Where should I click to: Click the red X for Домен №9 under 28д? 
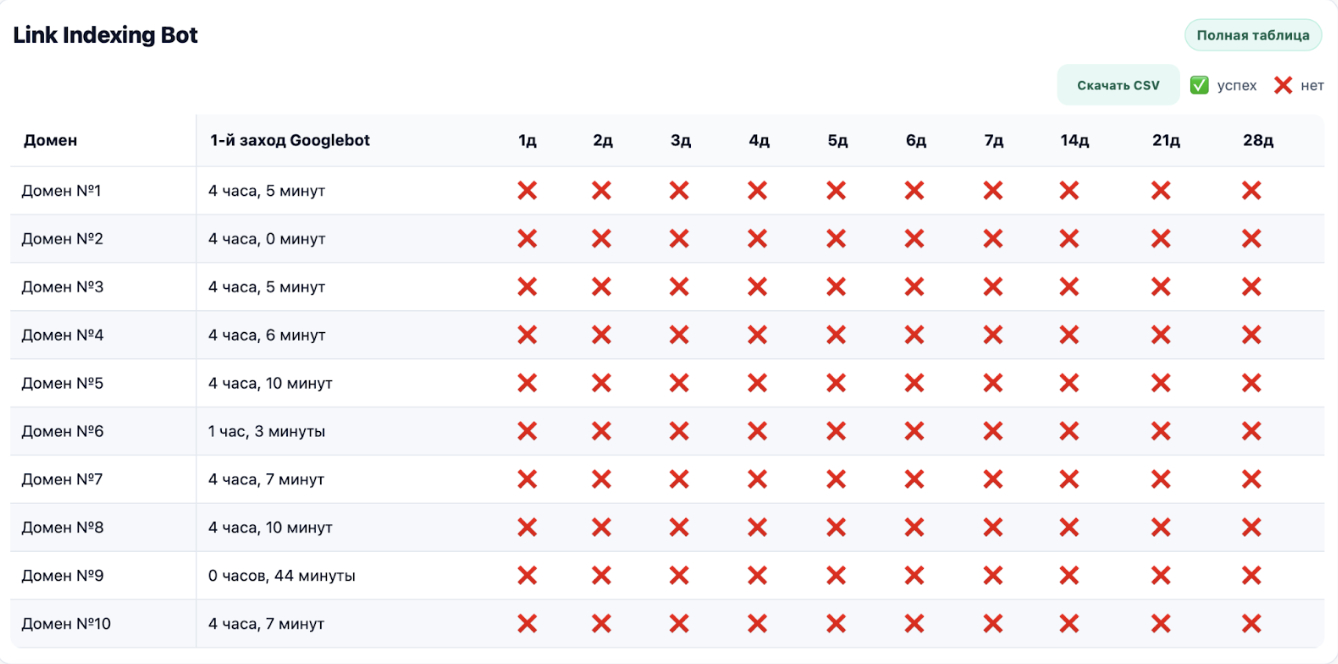pyautogui.click(x=1251, y=575)
